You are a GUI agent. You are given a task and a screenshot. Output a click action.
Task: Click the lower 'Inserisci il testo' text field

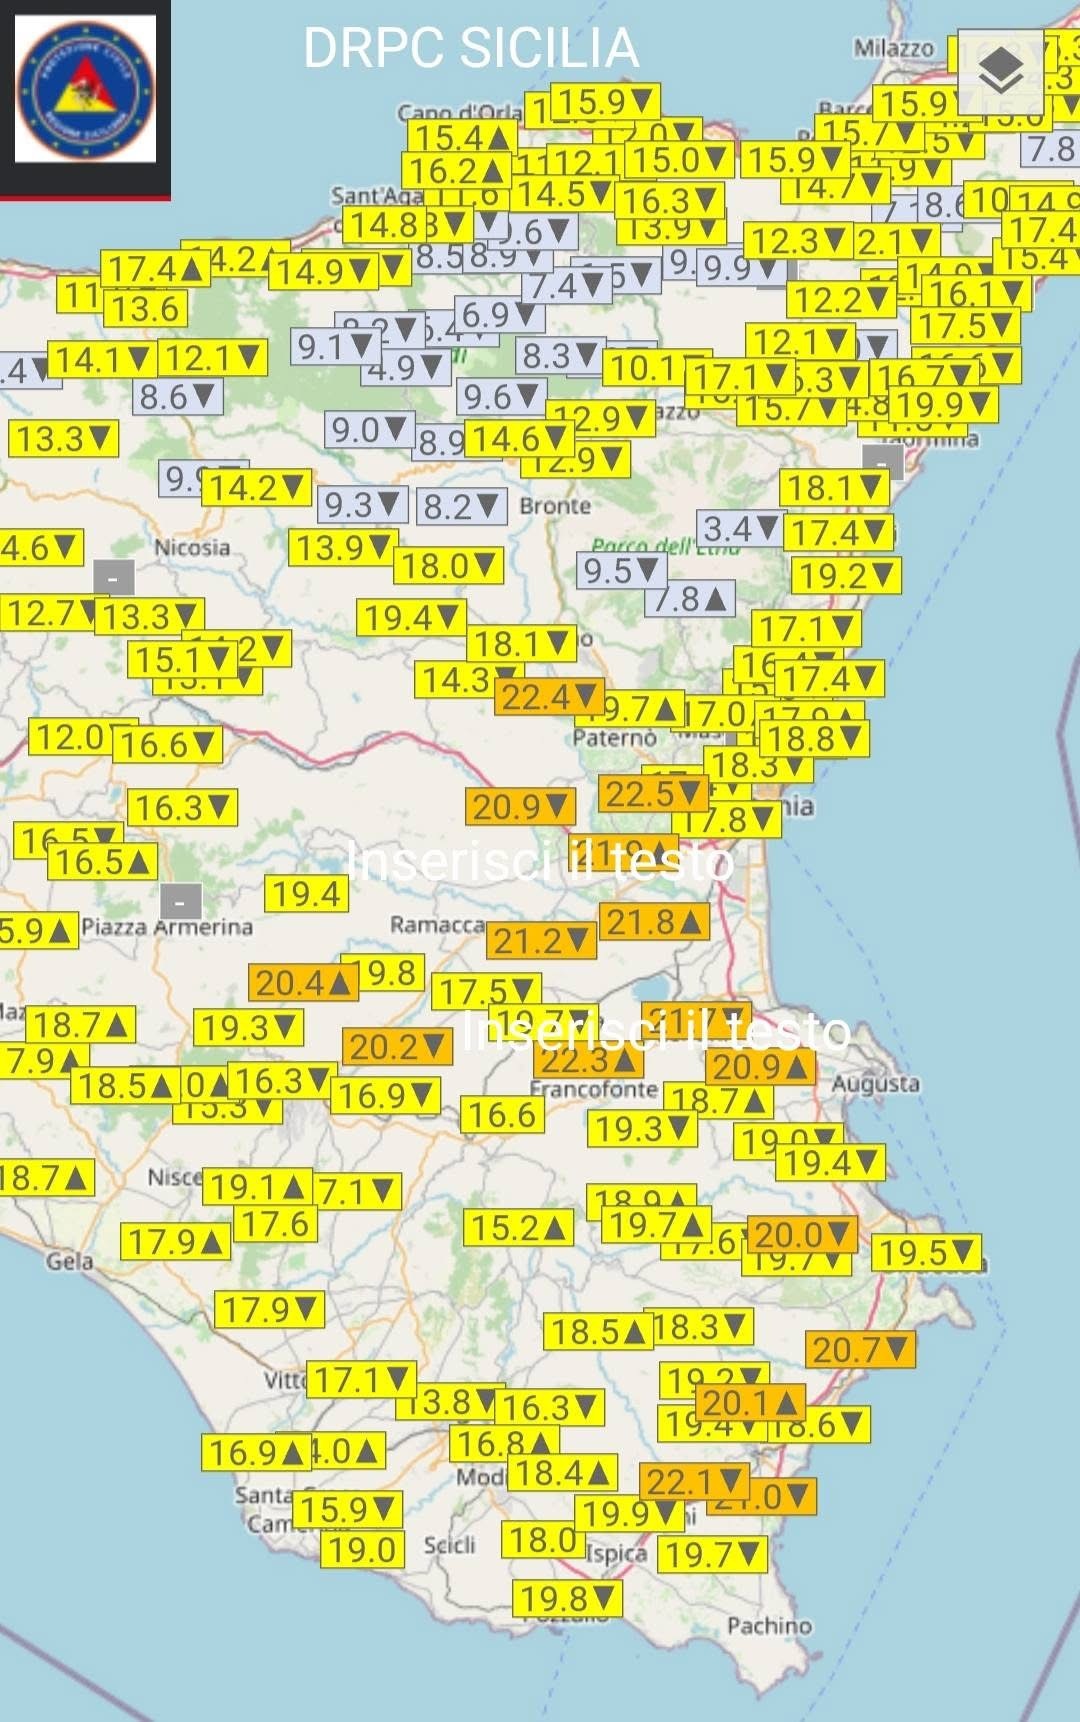pyautogui.click(x=656, y=1030)
